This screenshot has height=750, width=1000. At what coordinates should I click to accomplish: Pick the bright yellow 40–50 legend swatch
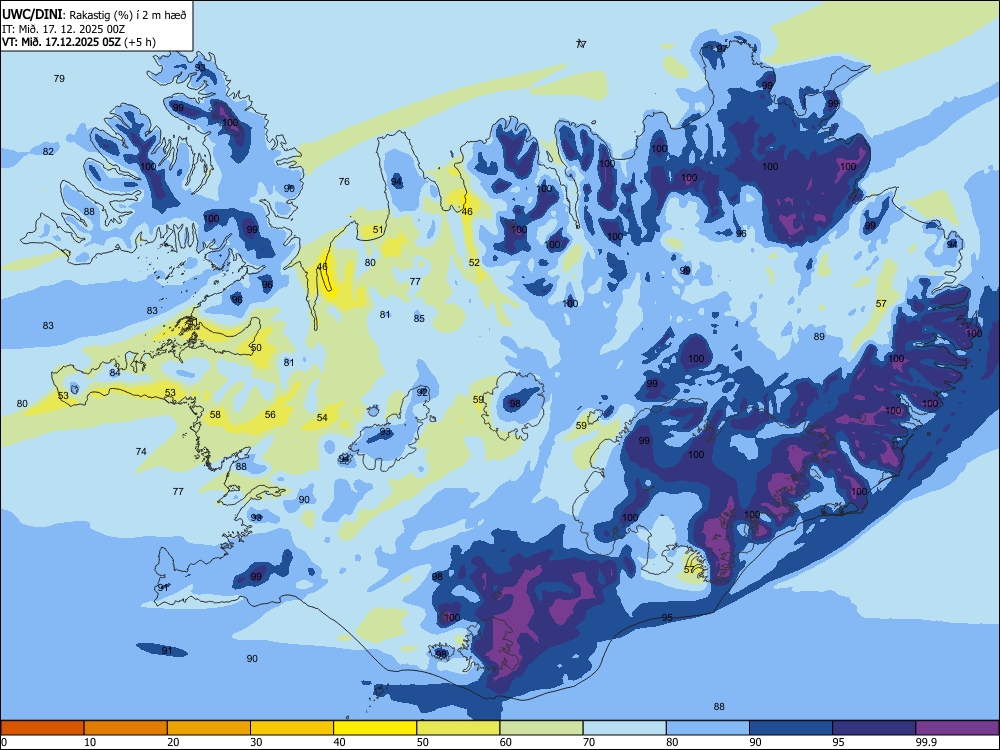point(375,728)
